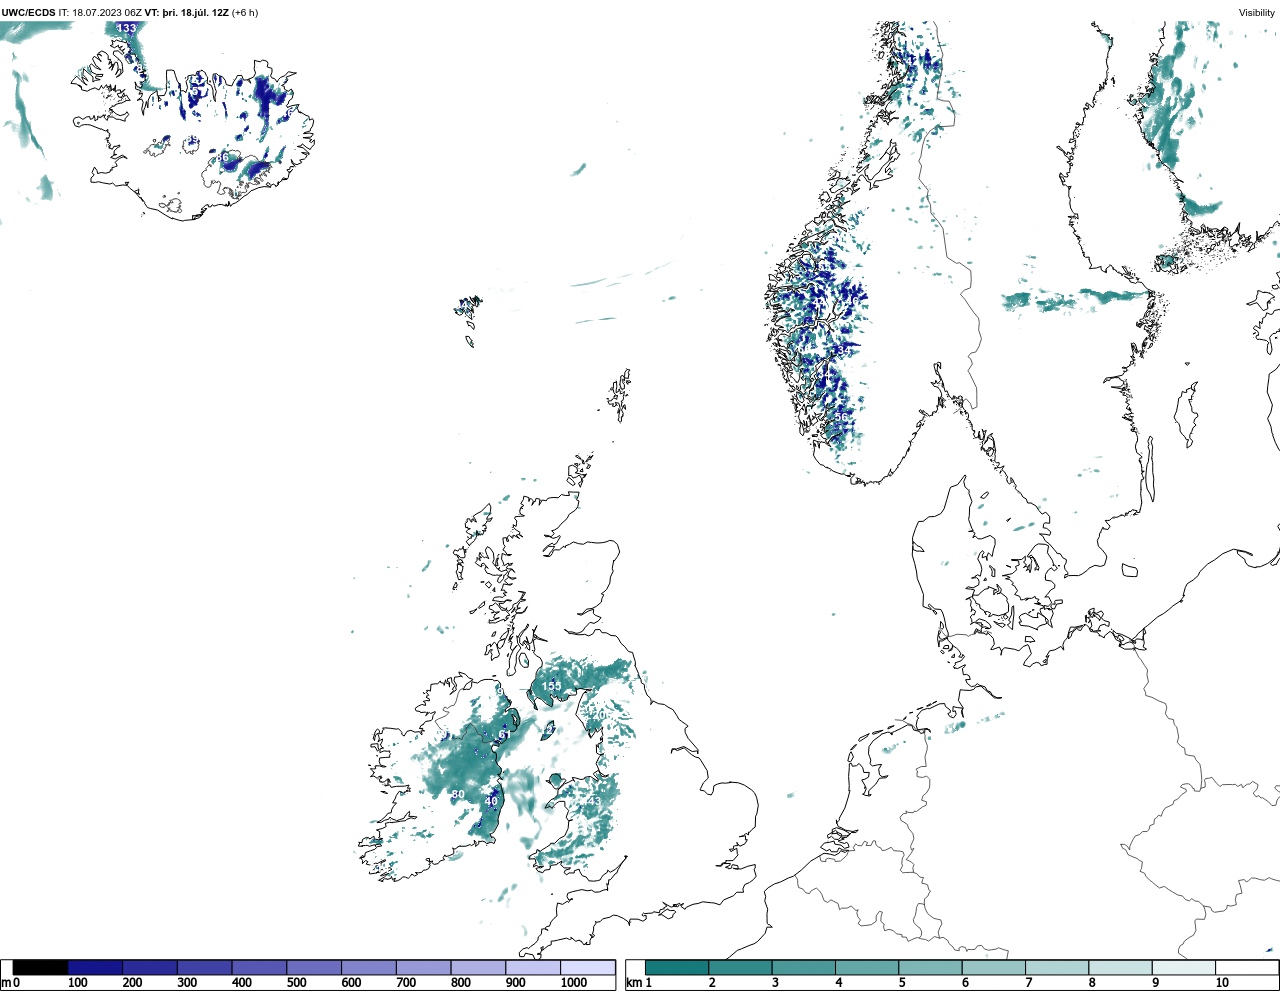Pick the 5–6 km legend swatch
This screenshot has width=1280, height=991.
(x=930, y=967)
